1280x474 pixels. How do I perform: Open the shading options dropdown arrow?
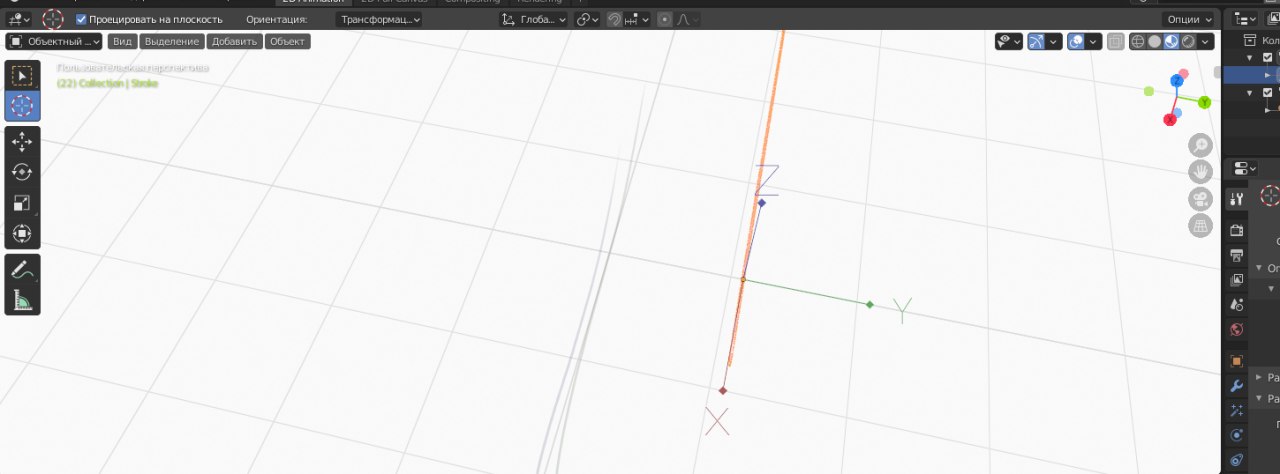tap(1206, 41)
